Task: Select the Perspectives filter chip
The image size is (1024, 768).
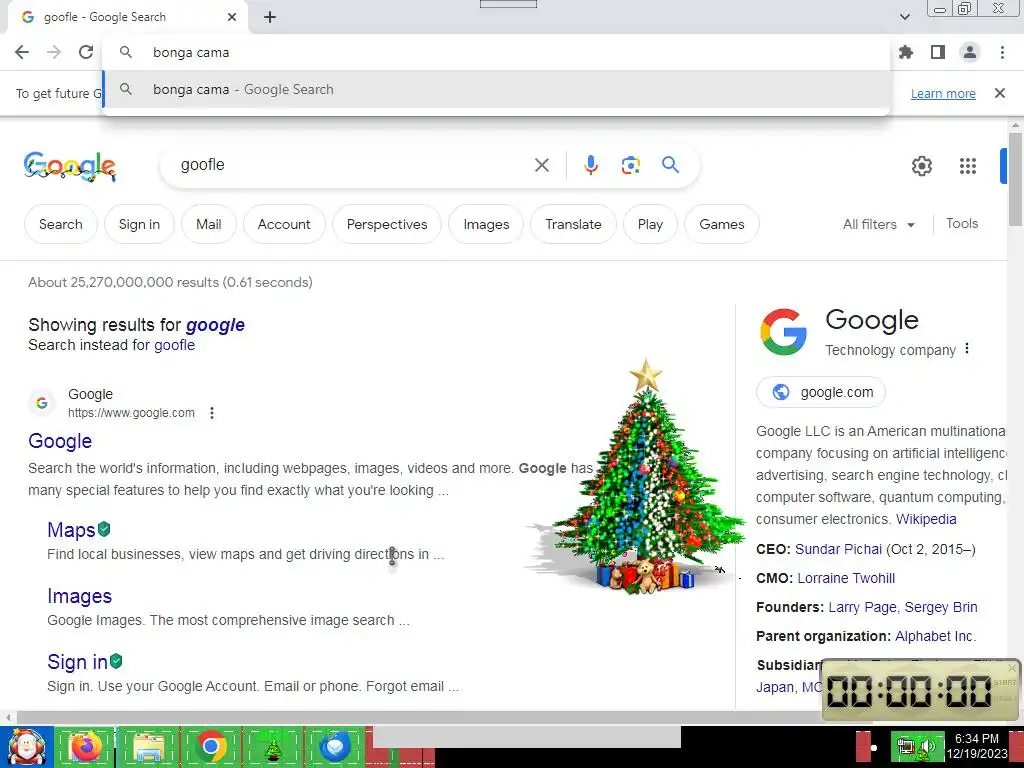Action: (x=387, y=224)
